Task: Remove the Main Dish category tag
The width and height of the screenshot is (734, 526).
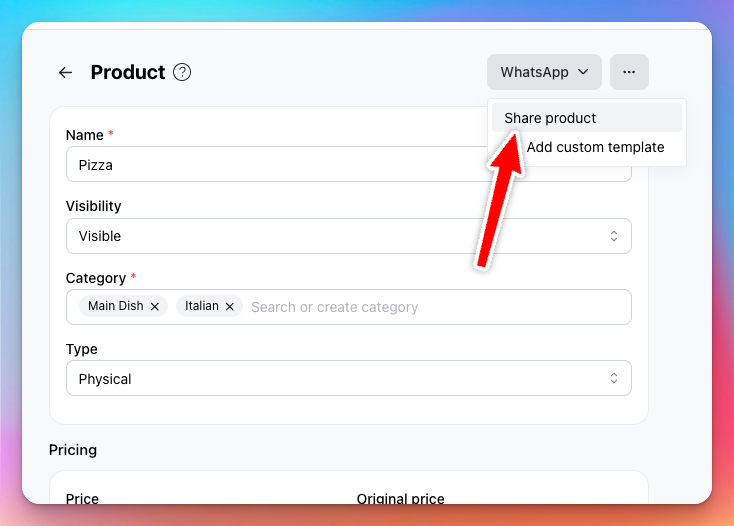Action: [154, 307]
